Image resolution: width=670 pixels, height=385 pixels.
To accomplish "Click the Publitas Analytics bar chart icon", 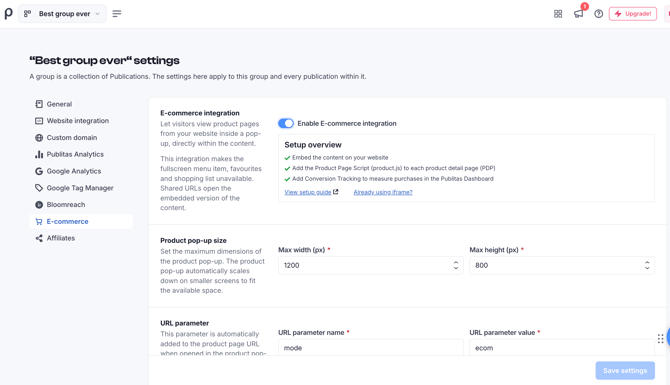I will [x=39, y=154].
